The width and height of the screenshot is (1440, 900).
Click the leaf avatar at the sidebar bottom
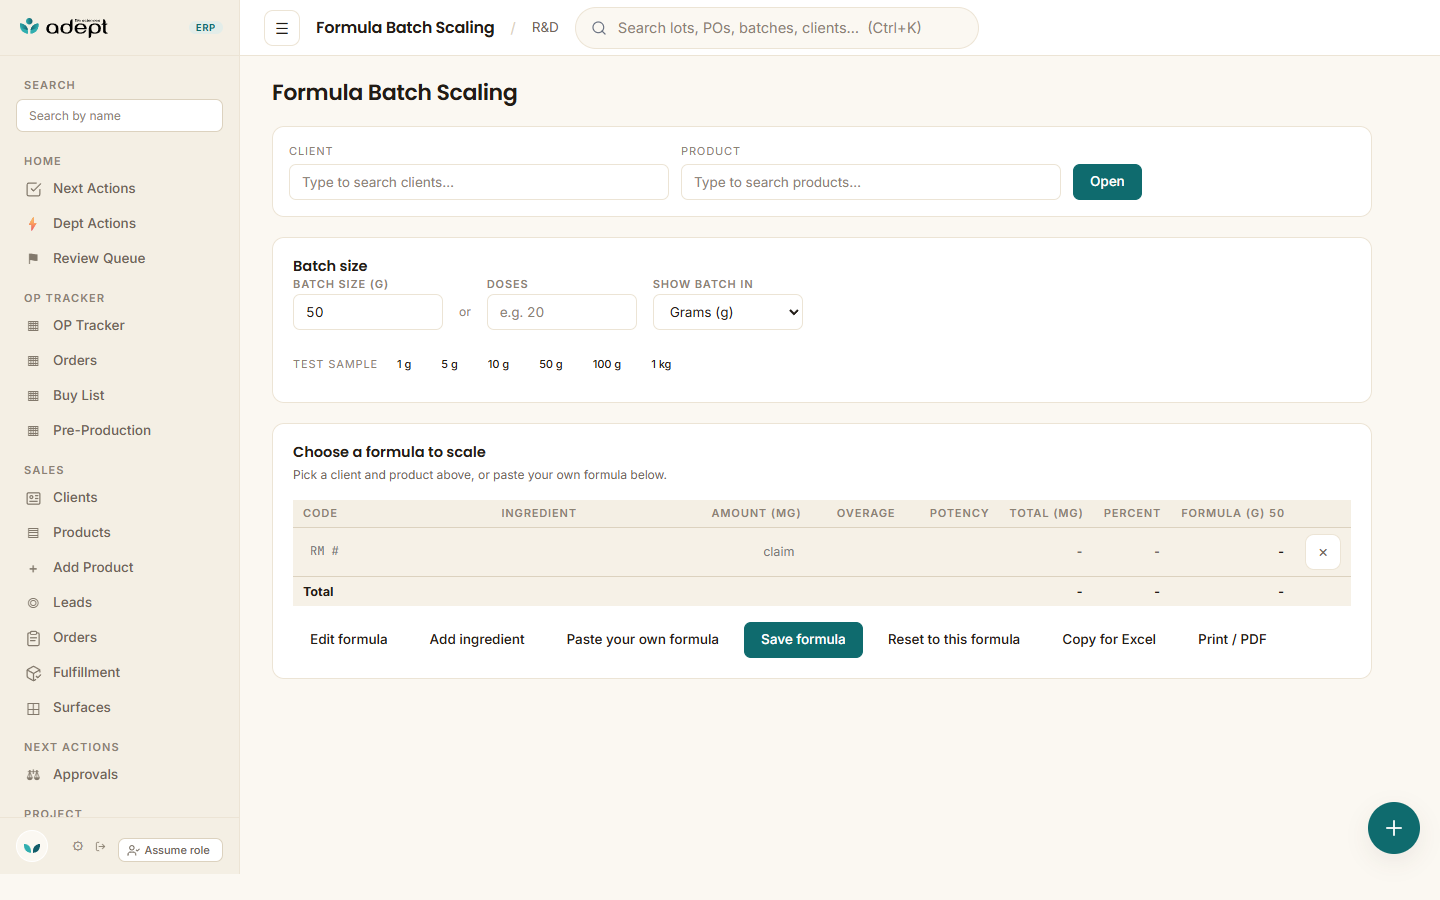(x=32, y=847)
